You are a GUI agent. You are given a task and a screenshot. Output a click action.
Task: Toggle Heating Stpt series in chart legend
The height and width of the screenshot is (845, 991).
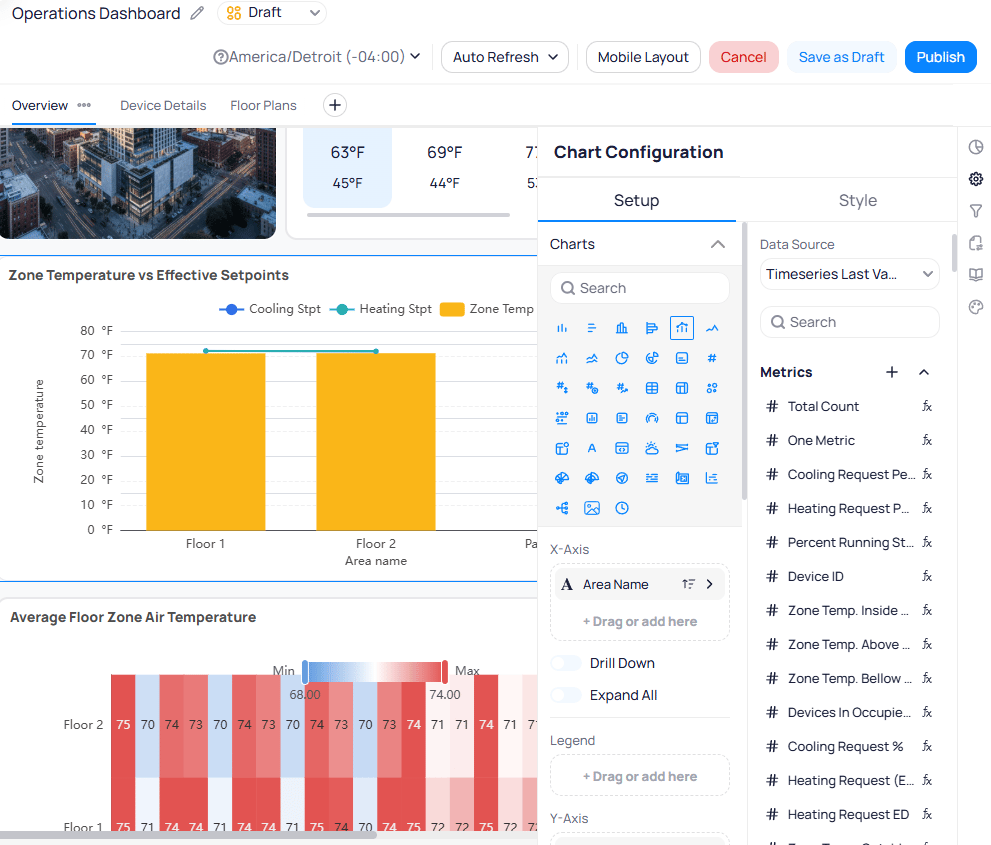pos(380,309)
